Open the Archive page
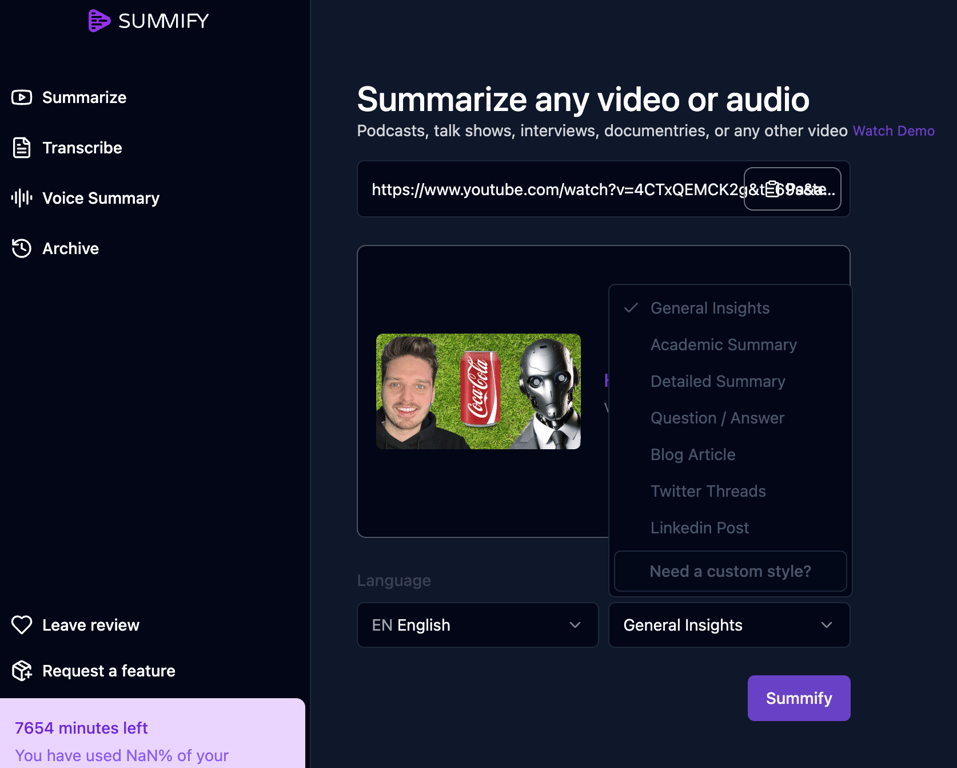Image resolution: width=957 pixels, height=768 pixels. pyautogui.click(x=70, y=248)
